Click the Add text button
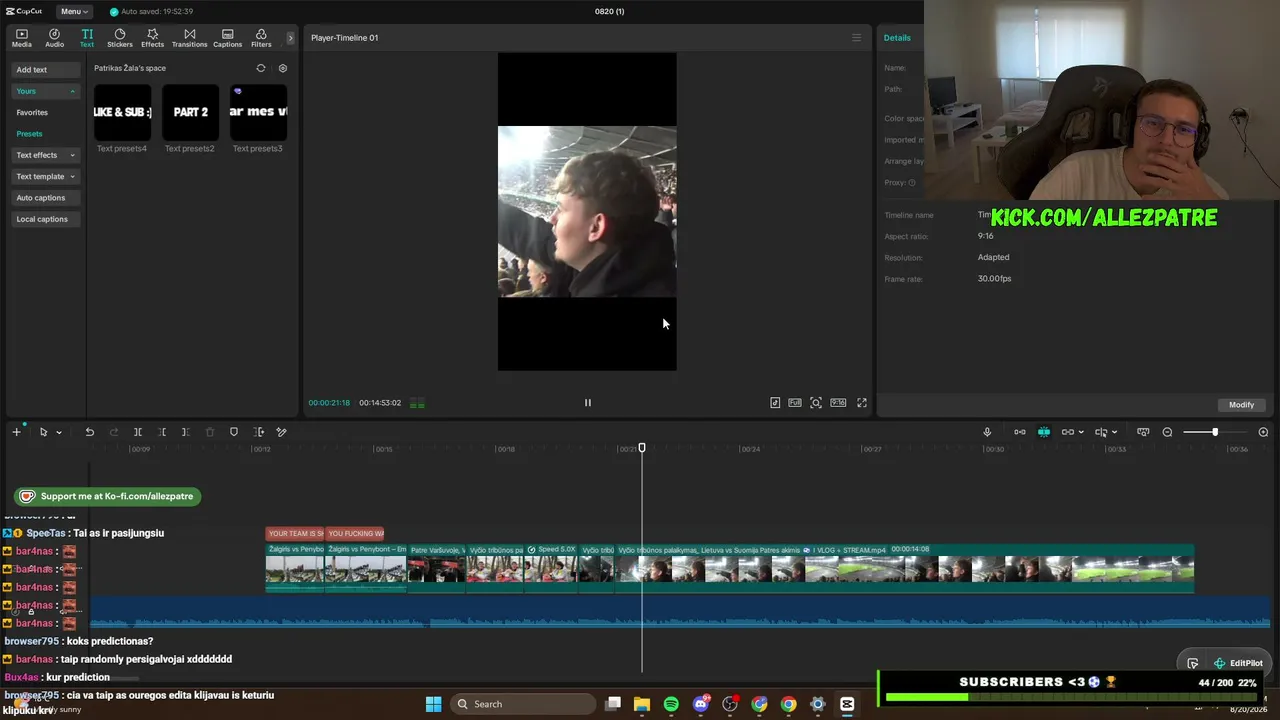The image size is (1280, 720). click(x=46, y=70)
